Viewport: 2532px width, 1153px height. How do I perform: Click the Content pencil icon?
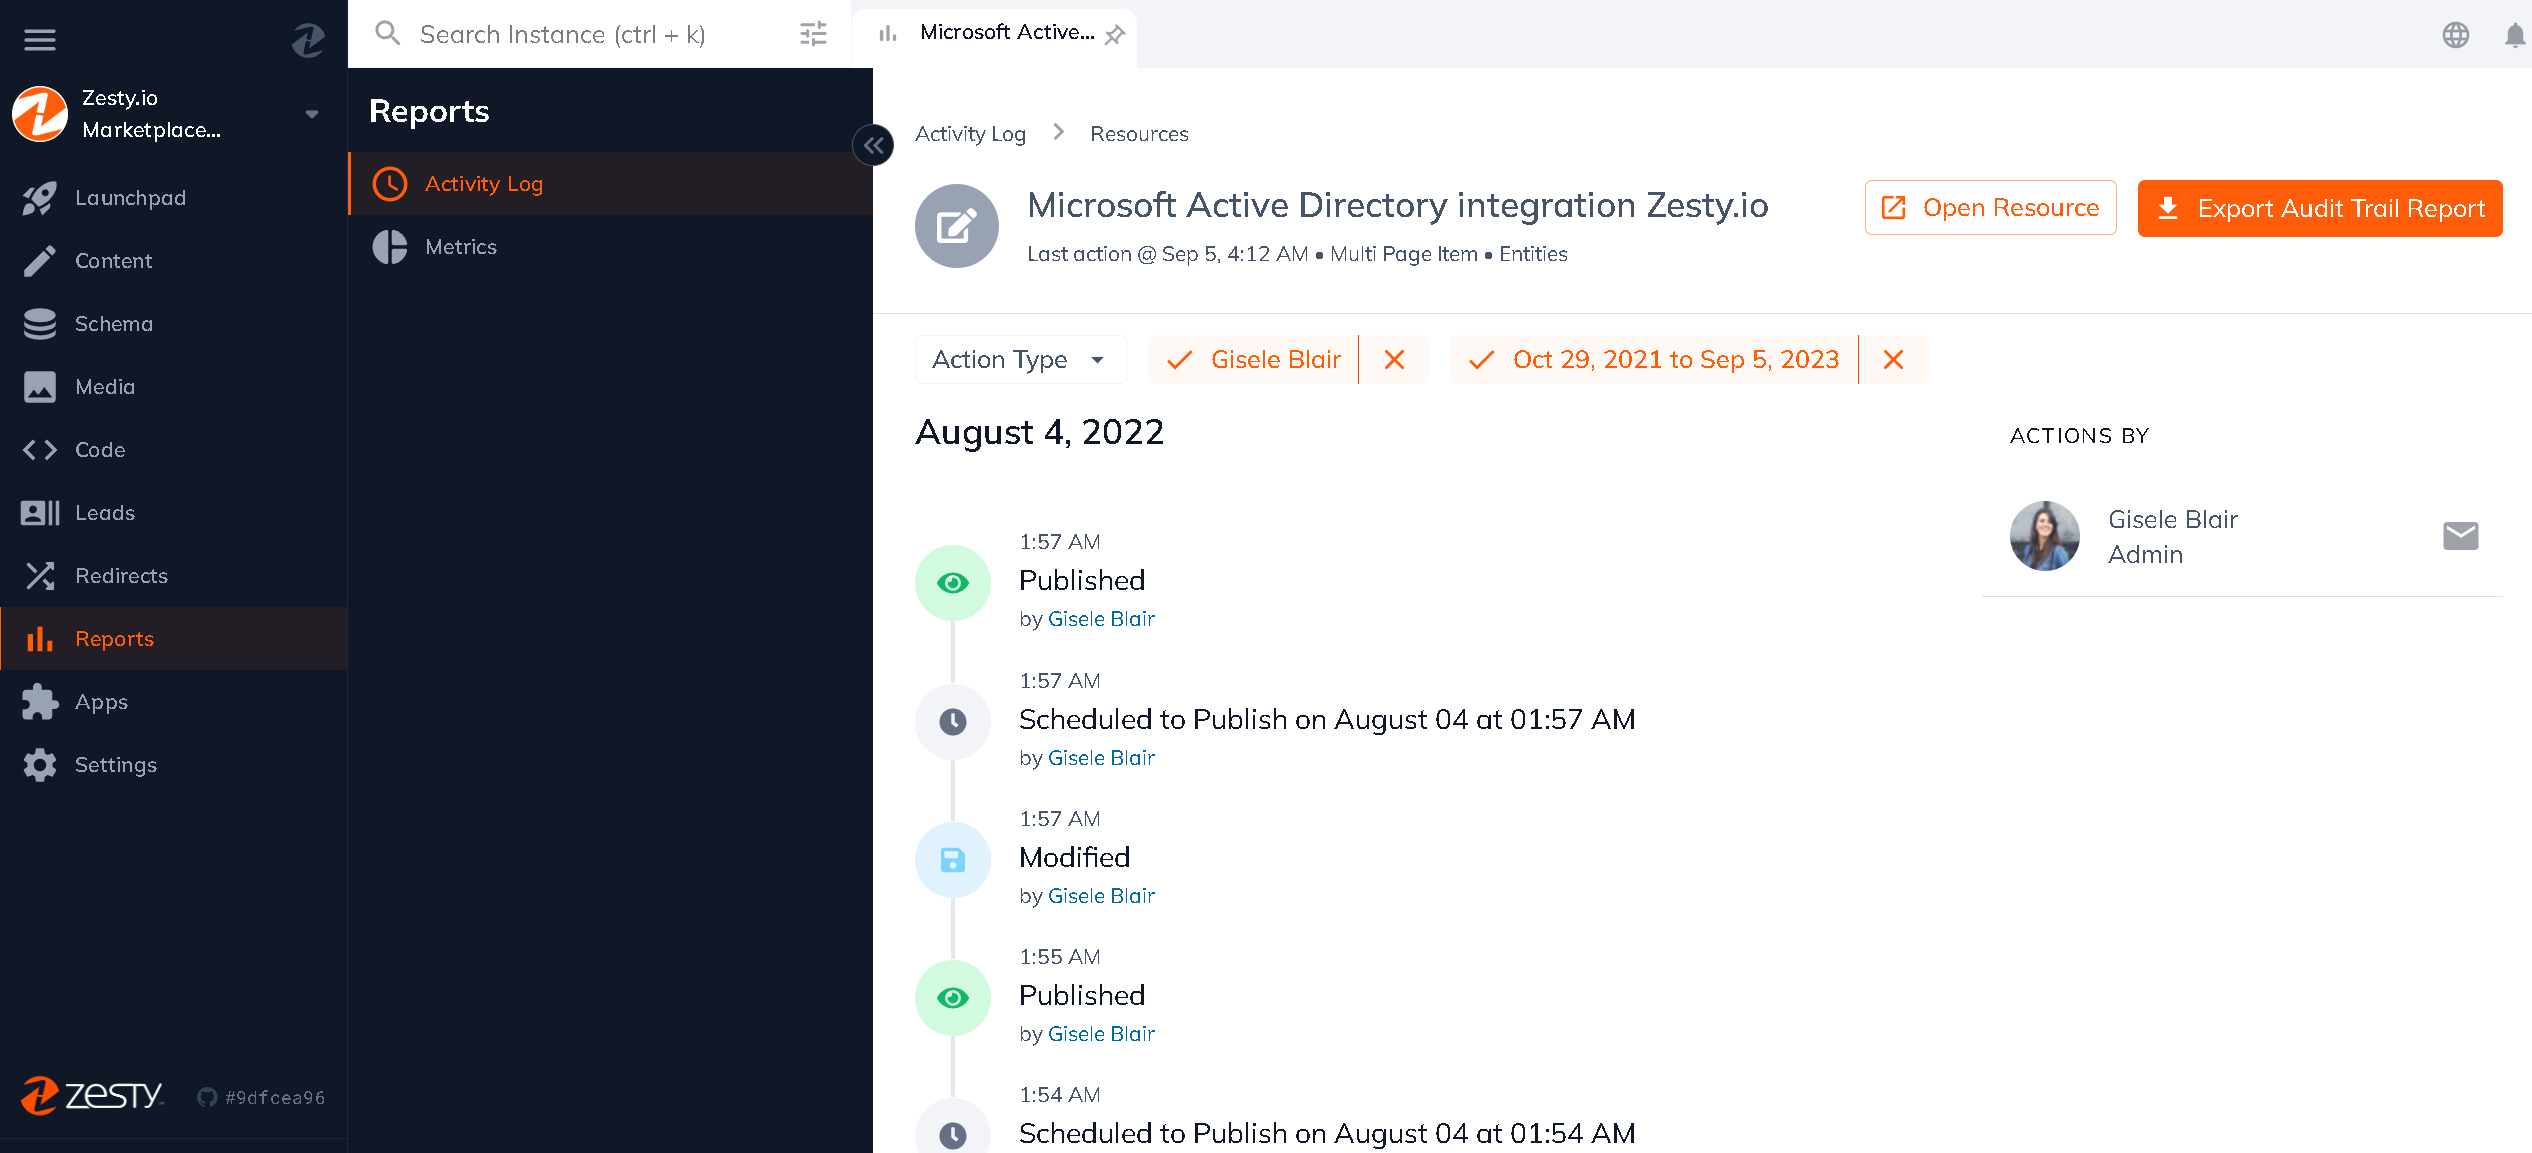click(x=40, y=261)
